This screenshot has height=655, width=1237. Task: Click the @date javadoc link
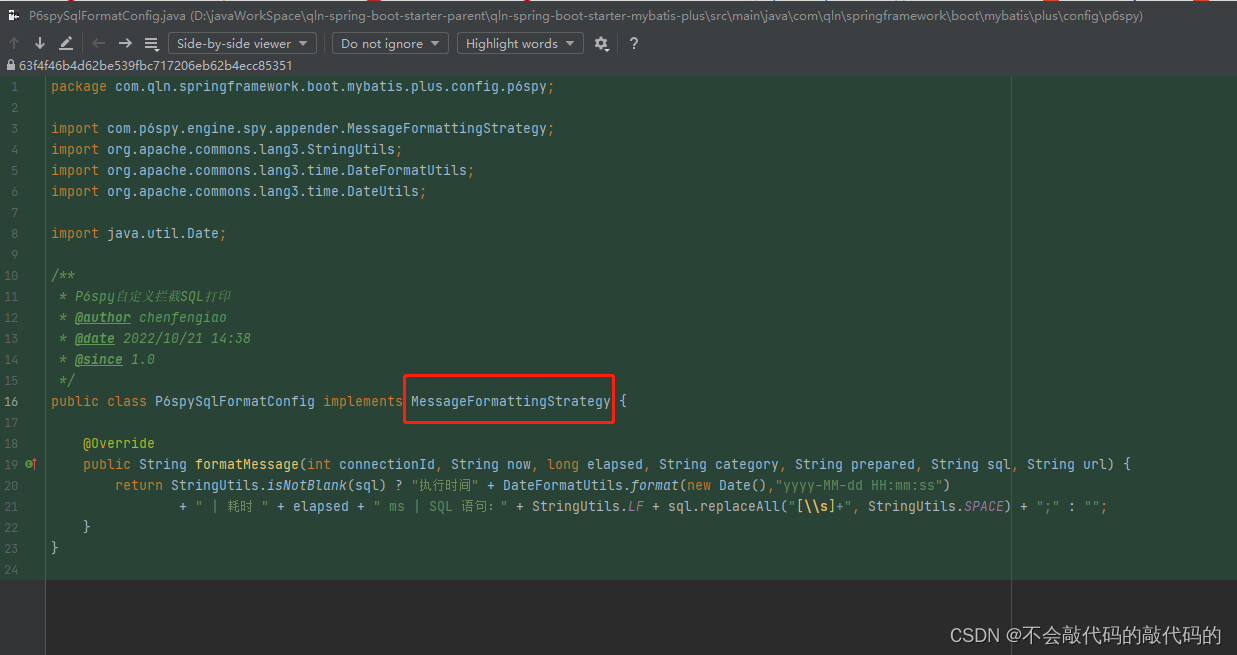pos(95,338)
